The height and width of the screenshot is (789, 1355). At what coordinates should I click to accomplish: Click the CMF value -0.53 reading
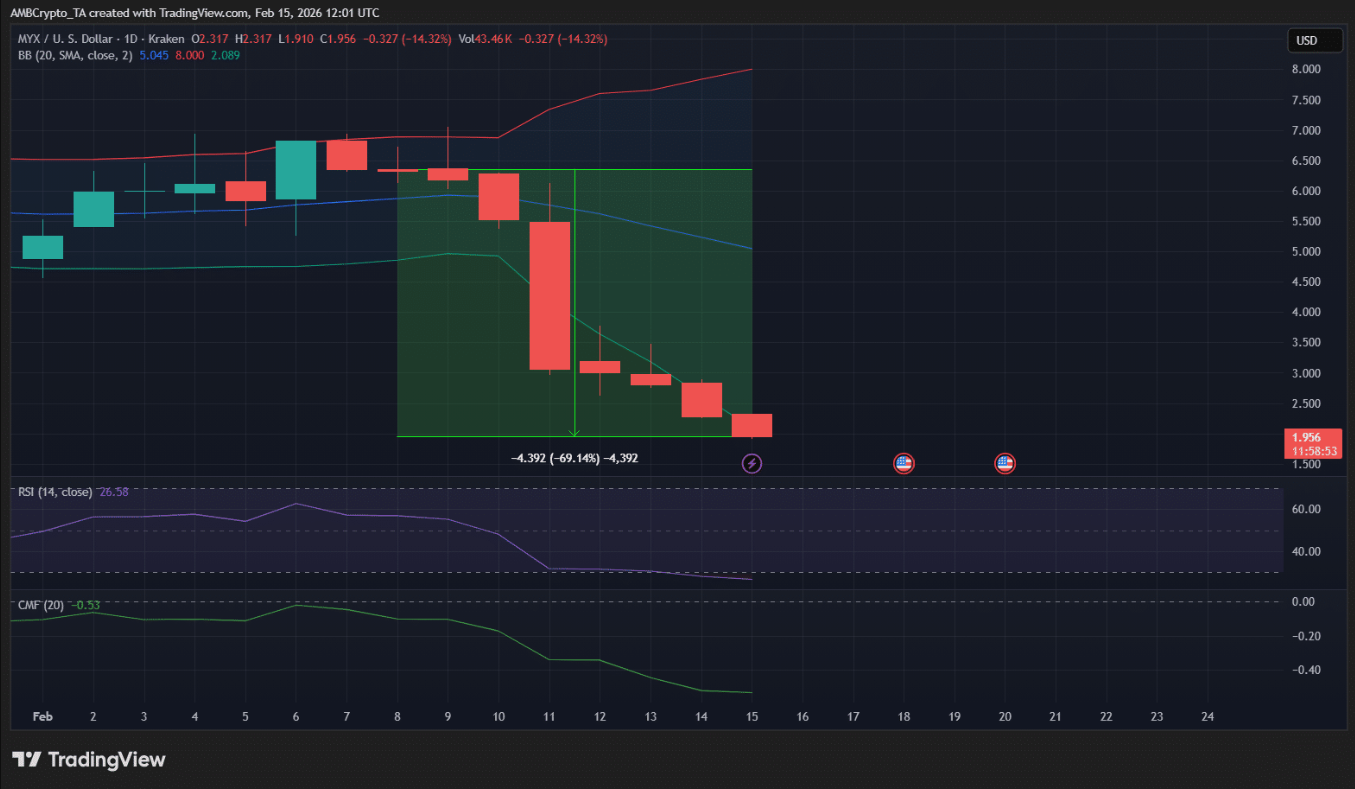coord(86,605)
